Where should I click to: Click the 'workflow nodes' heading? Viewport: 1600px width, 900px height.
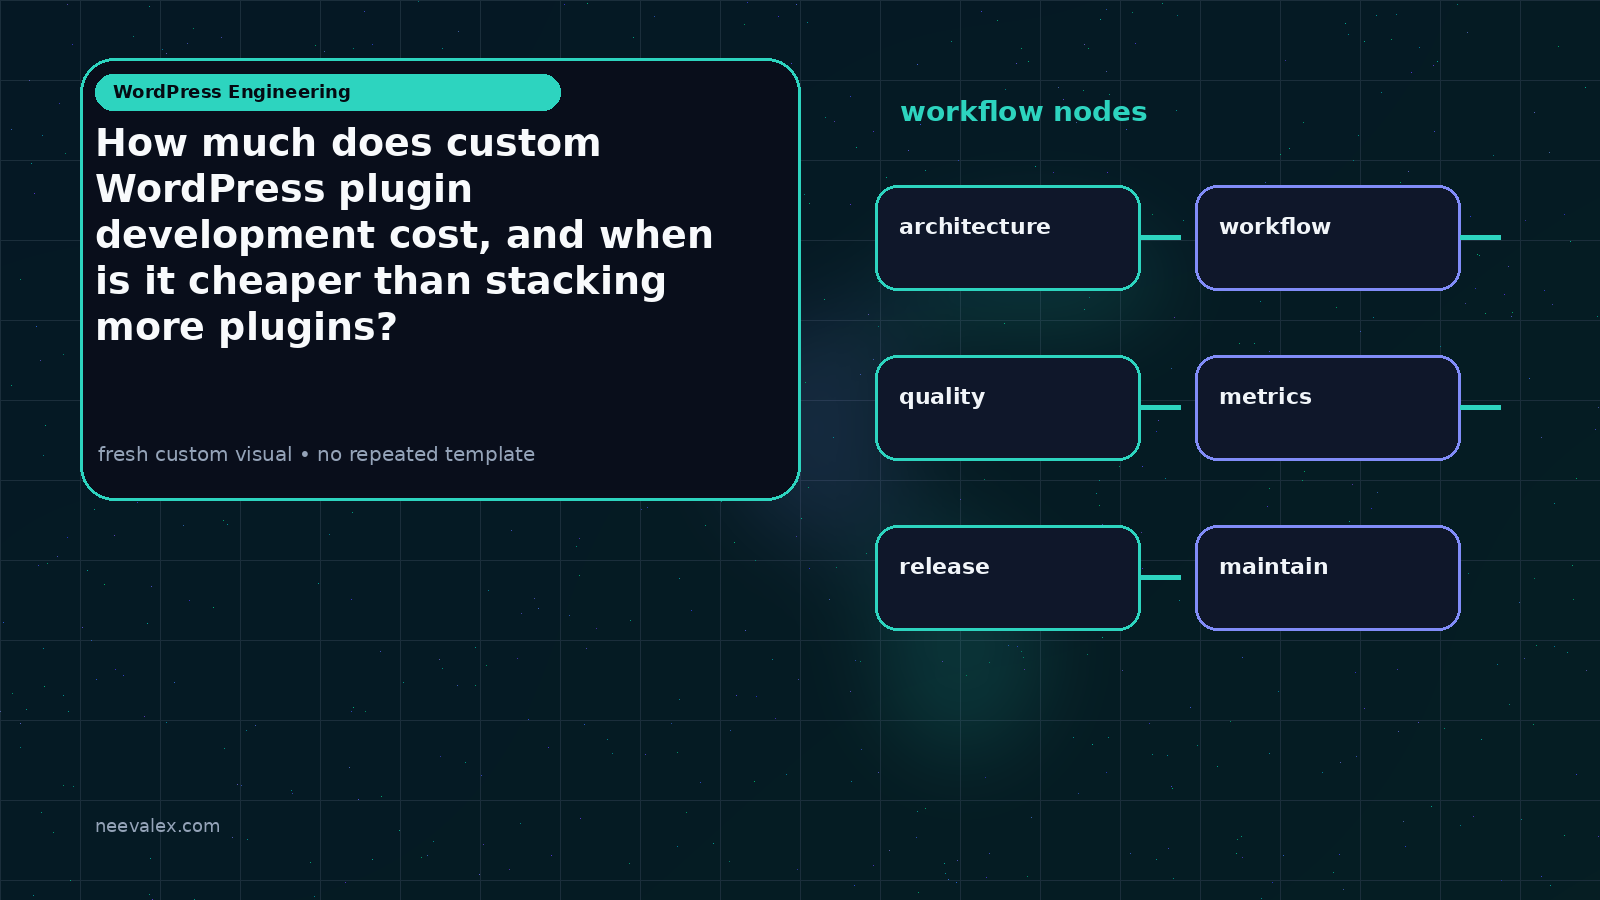coord(1023,112)
